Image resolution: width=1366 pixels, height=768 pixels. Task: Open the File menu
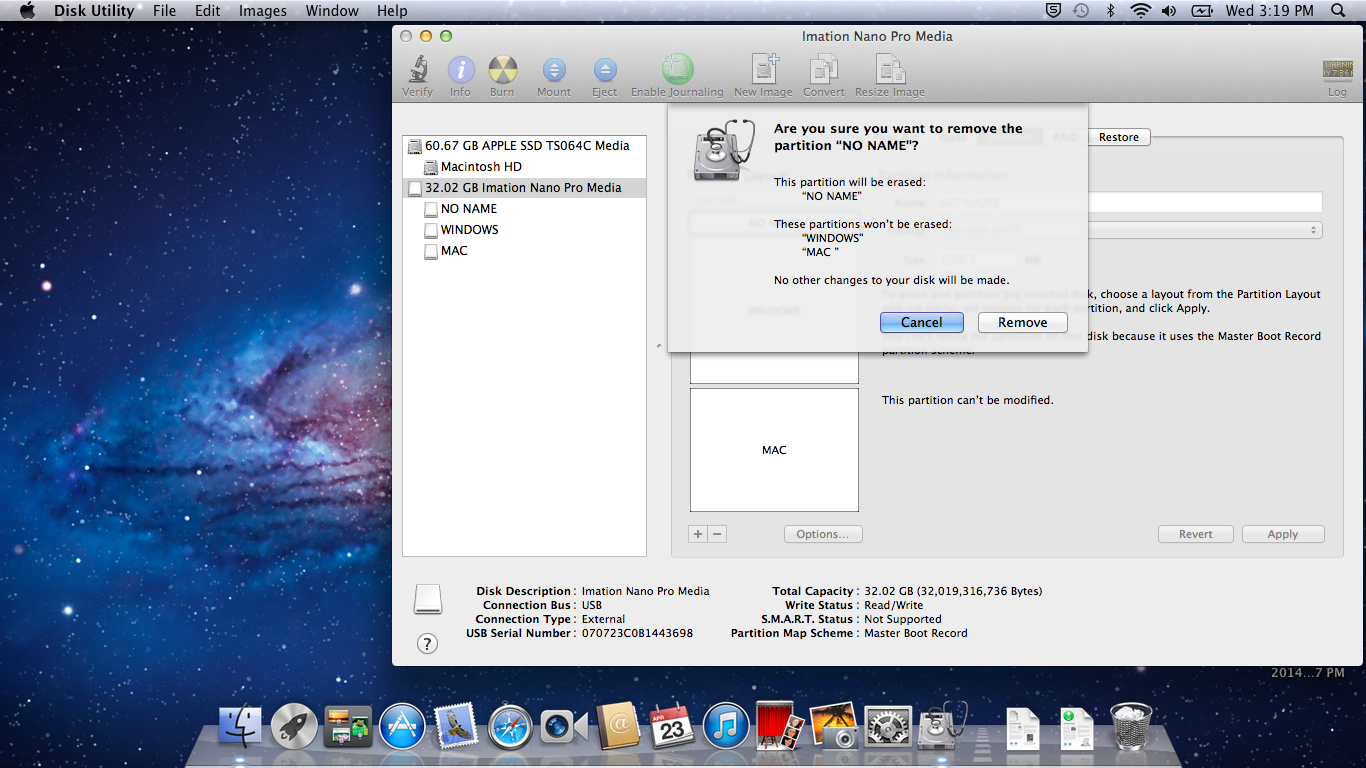coord(165,11)
